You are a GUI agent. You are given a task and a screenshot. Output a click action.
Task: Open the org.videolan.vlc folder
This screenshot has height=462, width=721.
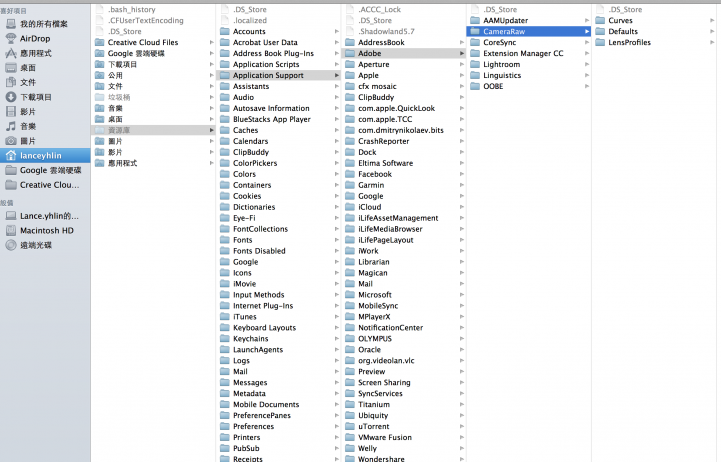coord(404,361)
